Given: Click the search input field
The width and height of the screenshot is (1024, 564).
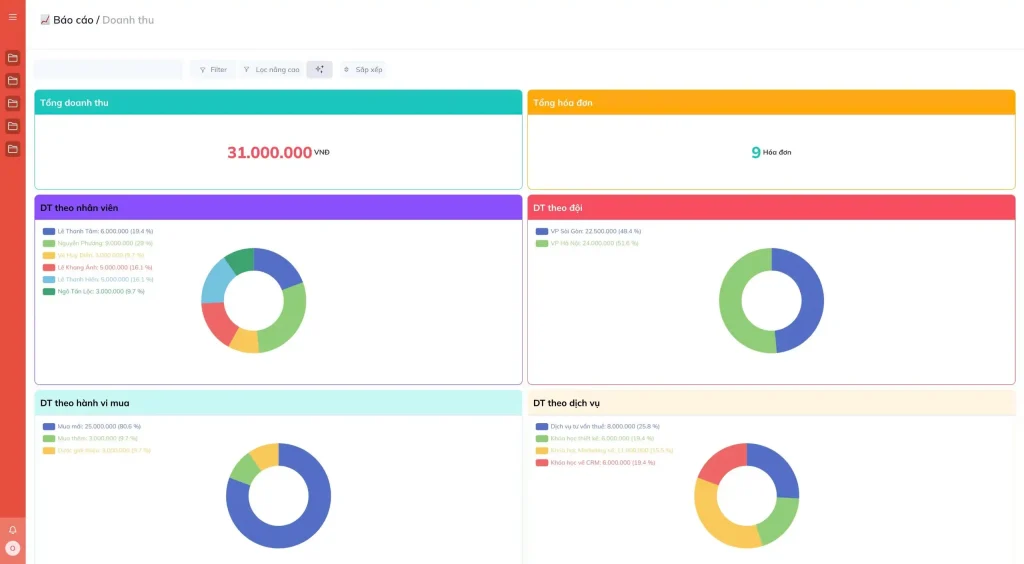Looking at the screenshot, I should [108, 69].
